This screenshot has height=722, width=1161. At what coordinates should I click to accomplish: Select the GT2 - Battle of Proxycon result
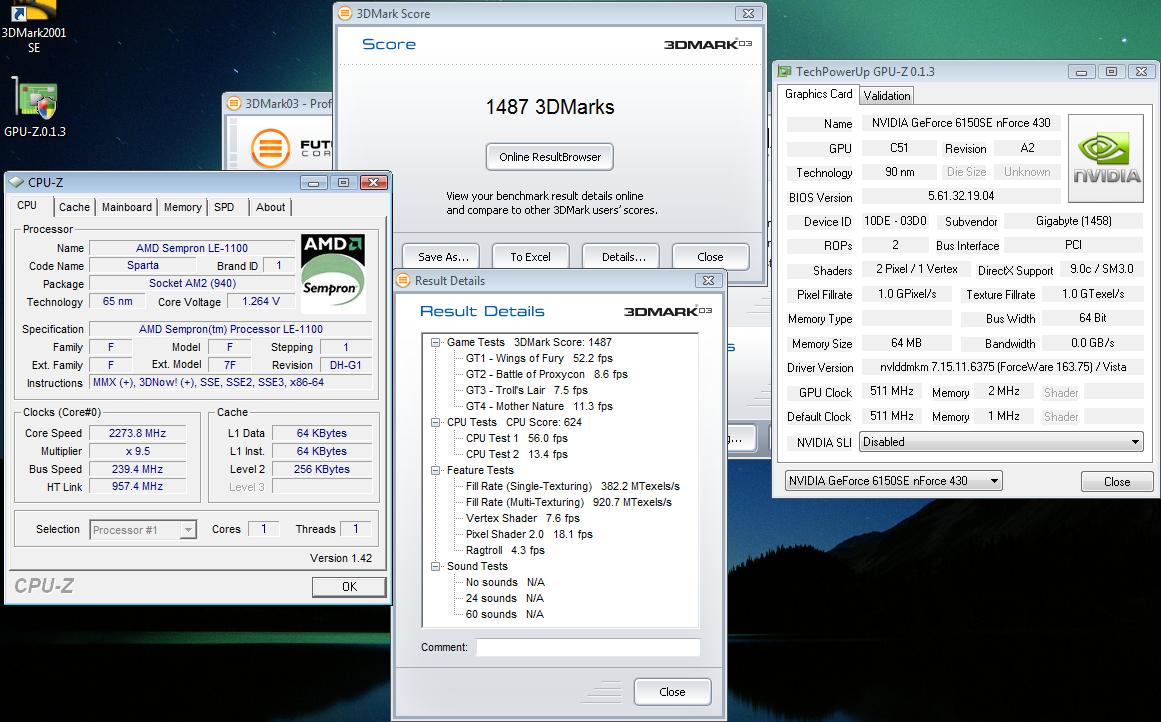pyautogui.click(x=546, y=375)
